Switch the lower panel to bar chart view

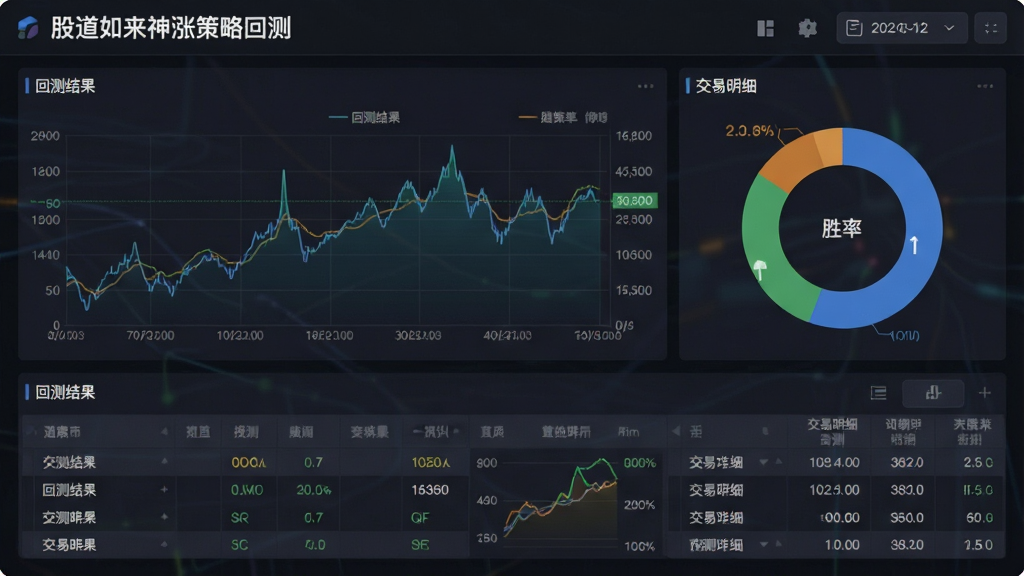click(x=933, y=392)
